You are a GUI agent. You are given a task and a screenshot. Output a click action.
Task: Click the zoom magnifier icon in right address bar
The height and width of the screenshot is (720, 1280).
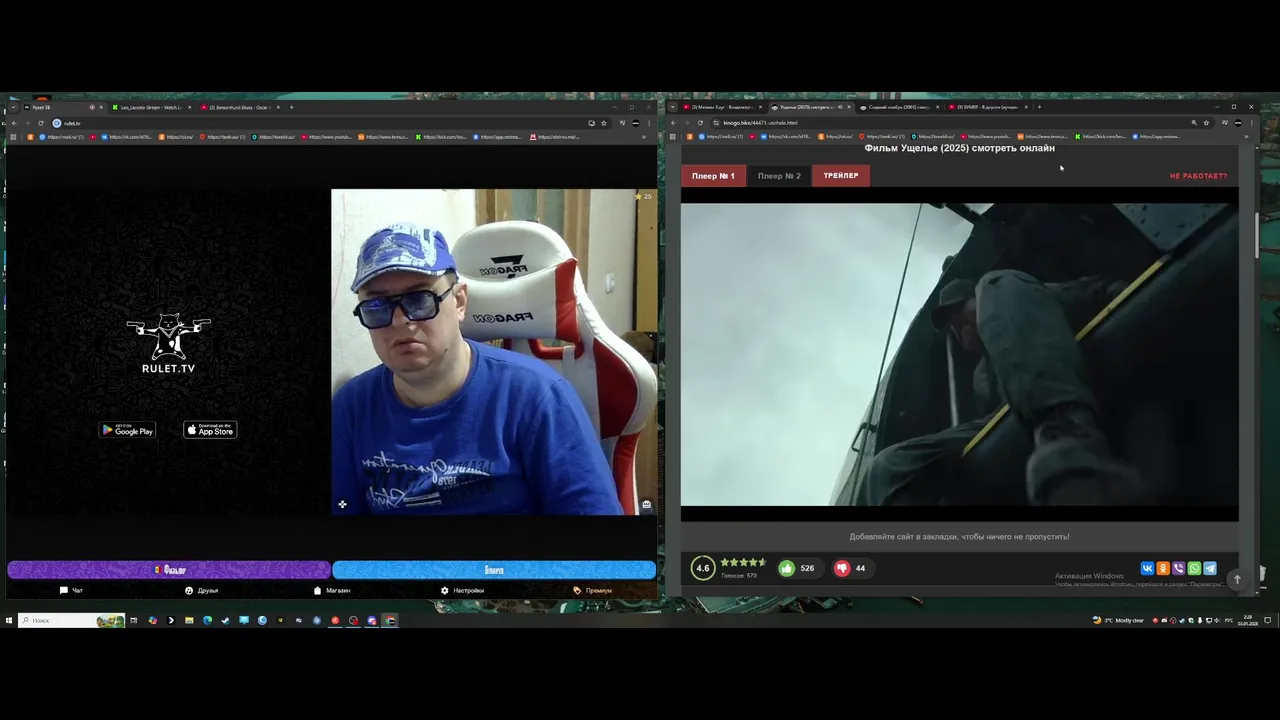[1194, 123]
